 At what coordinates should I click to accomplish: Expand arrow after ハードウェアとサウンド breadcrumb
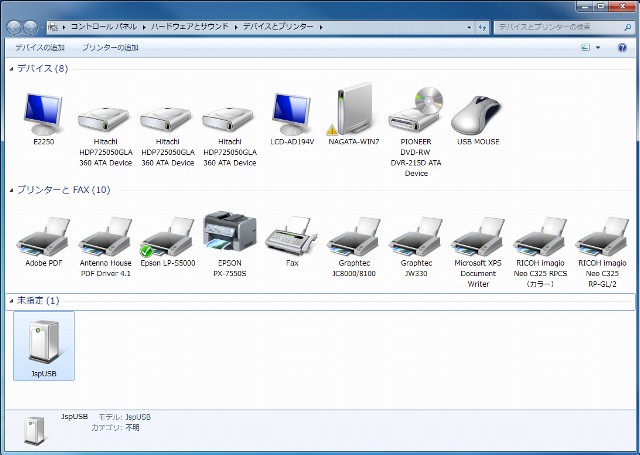pyautogui.click(x=236, y=27)
